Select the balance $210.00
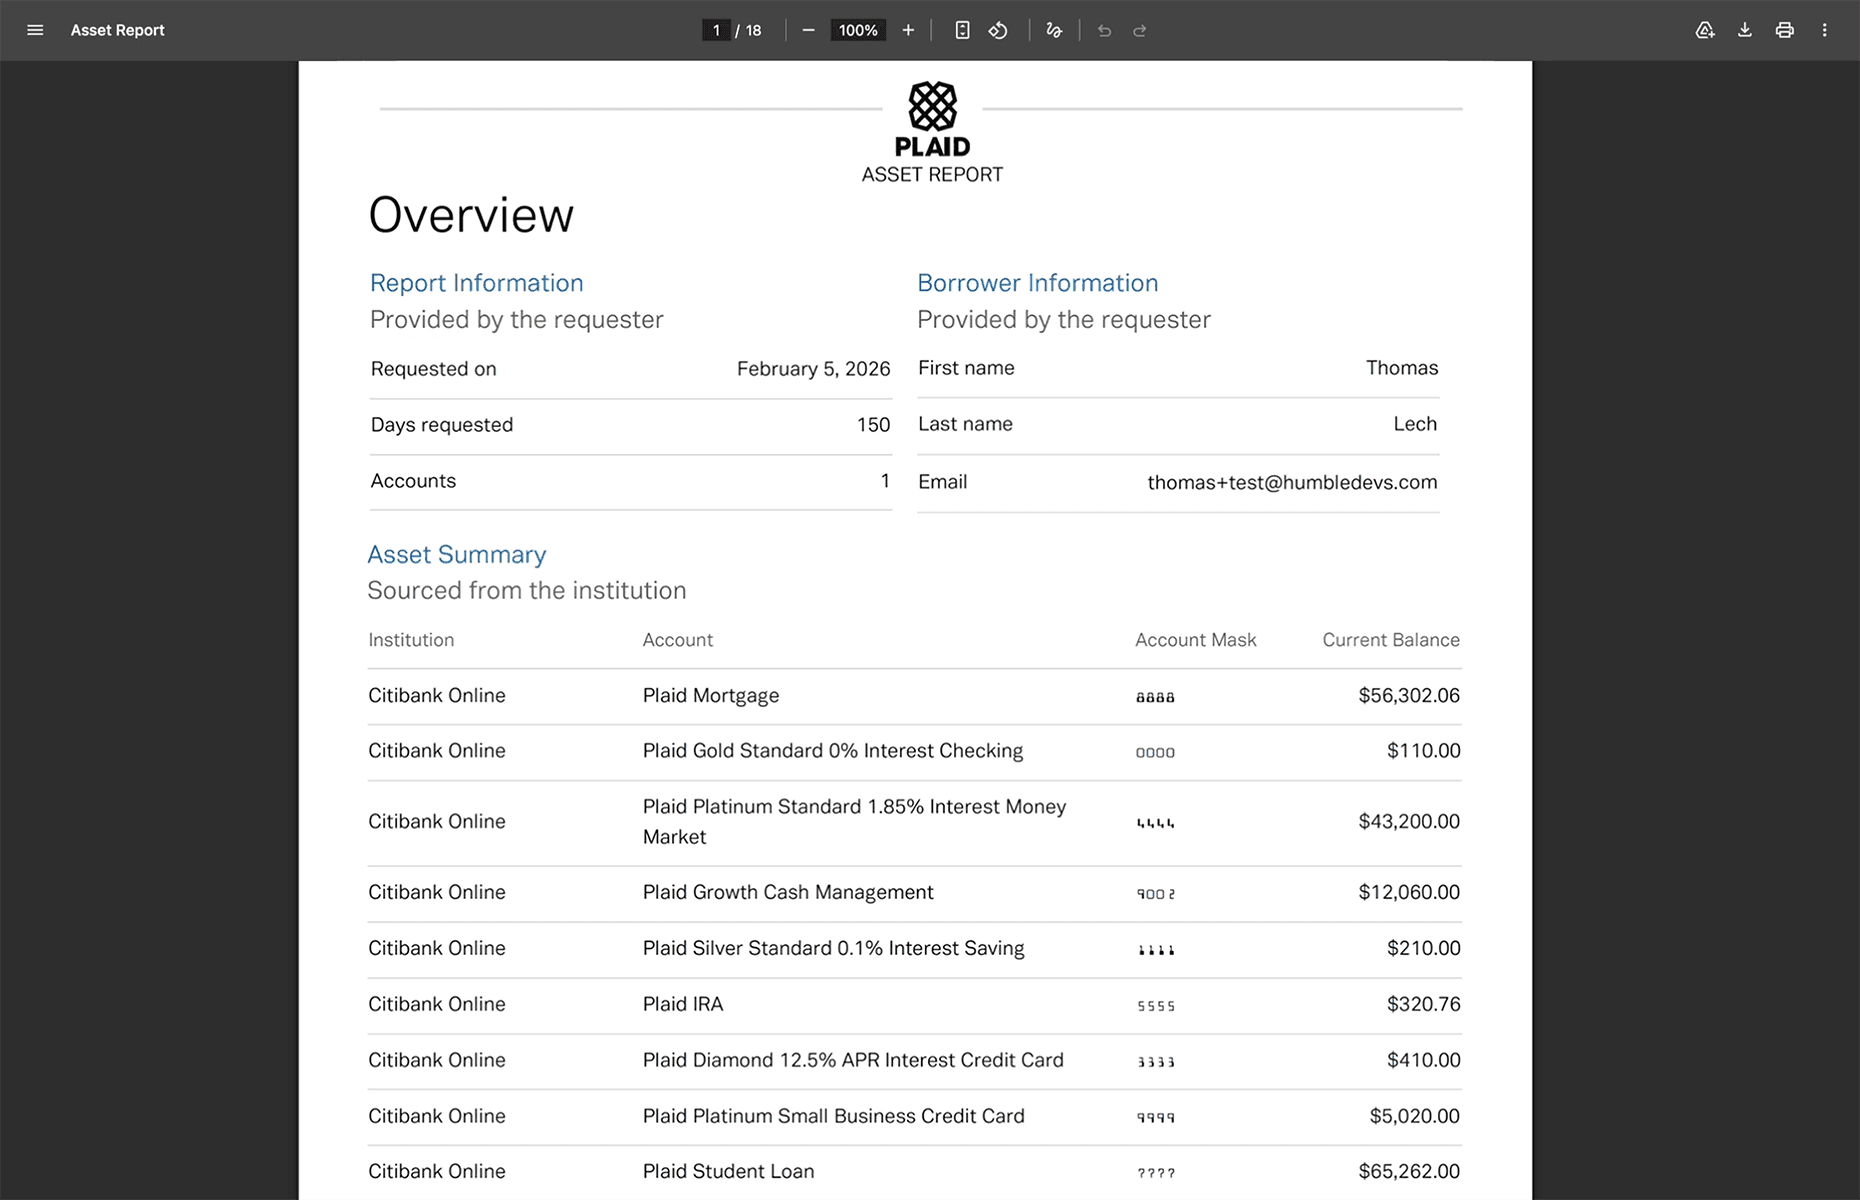The height and width of the screenshot is (1200, 1860). (1423, 948)
